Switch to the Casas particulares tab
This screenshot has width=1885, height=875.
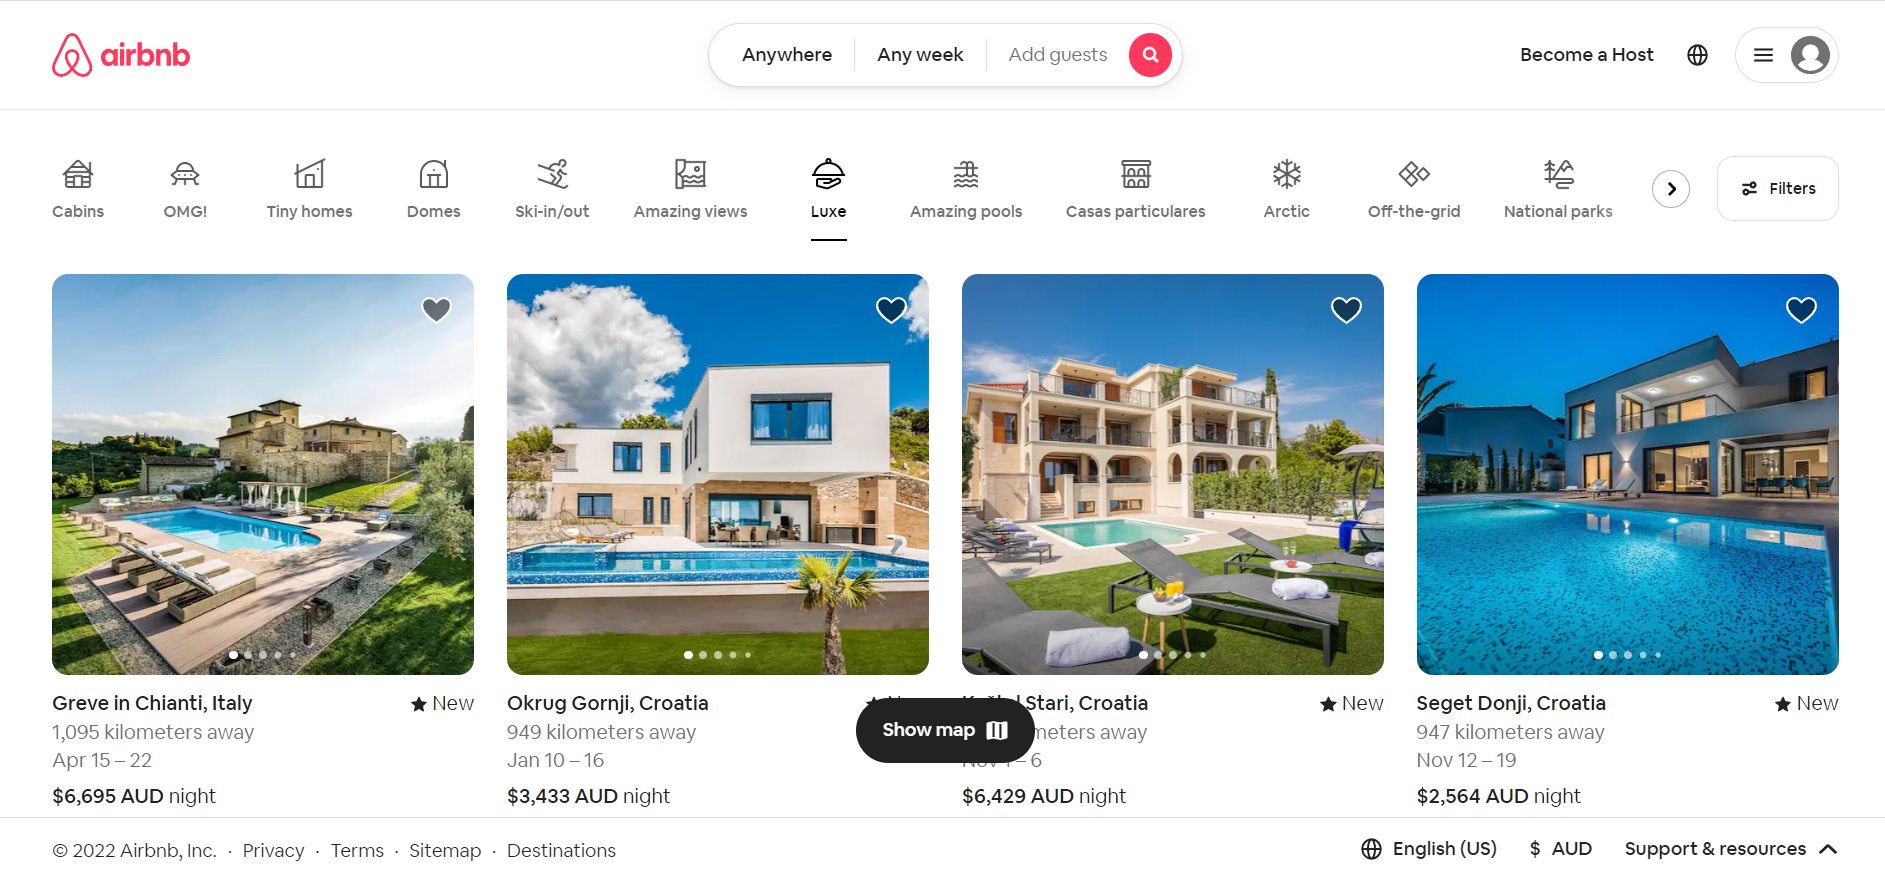pos(1135,189)
